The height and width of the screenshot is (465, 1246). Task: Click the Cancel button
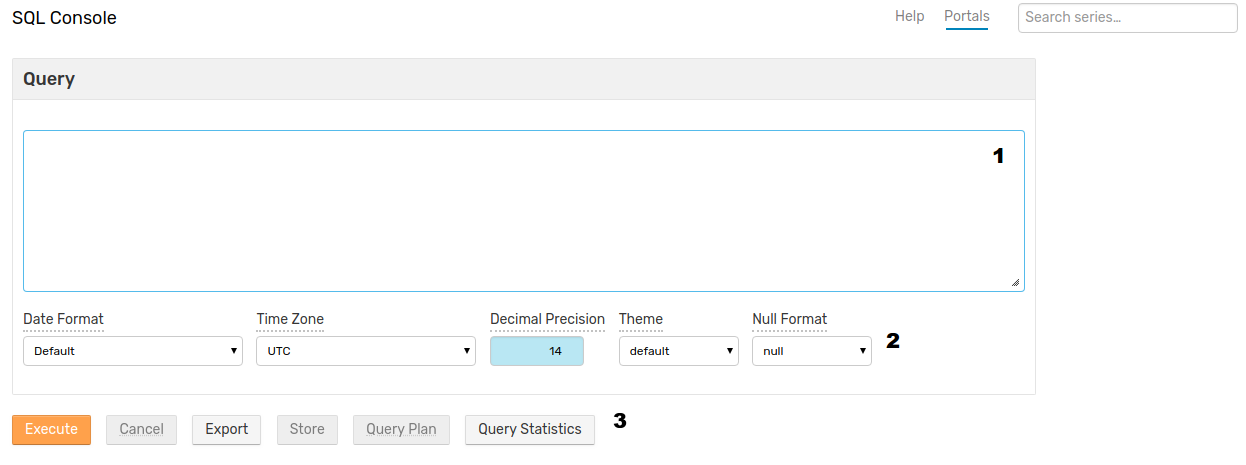pyautogui.click(x=141, y=429)
